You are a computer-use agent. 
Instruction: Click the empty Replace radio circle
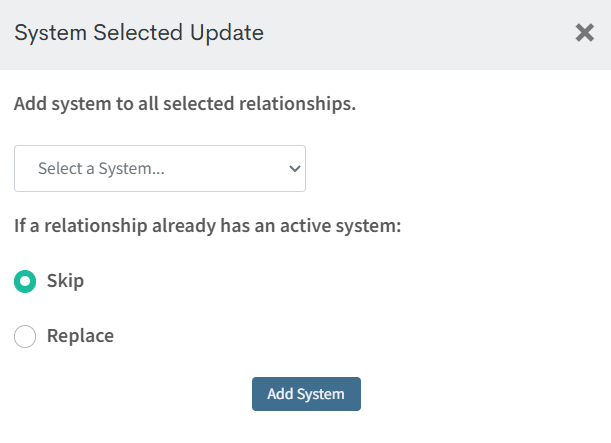25,337
